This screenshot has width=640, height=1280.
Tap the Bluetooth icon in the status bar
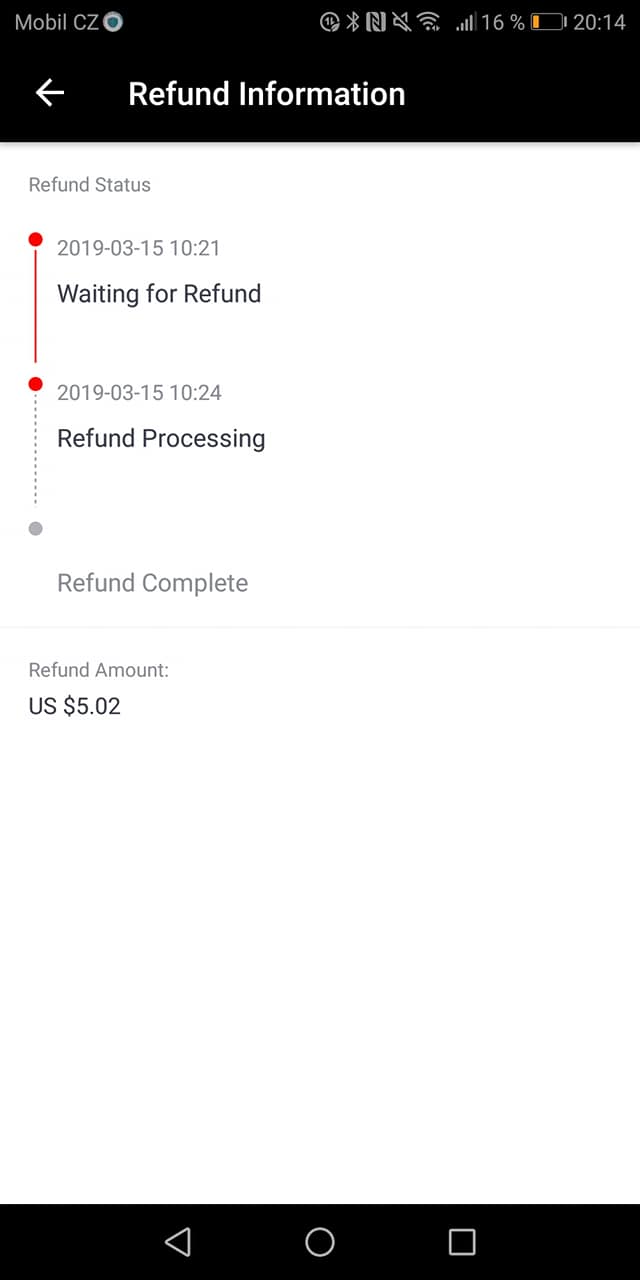pos(353,22)
